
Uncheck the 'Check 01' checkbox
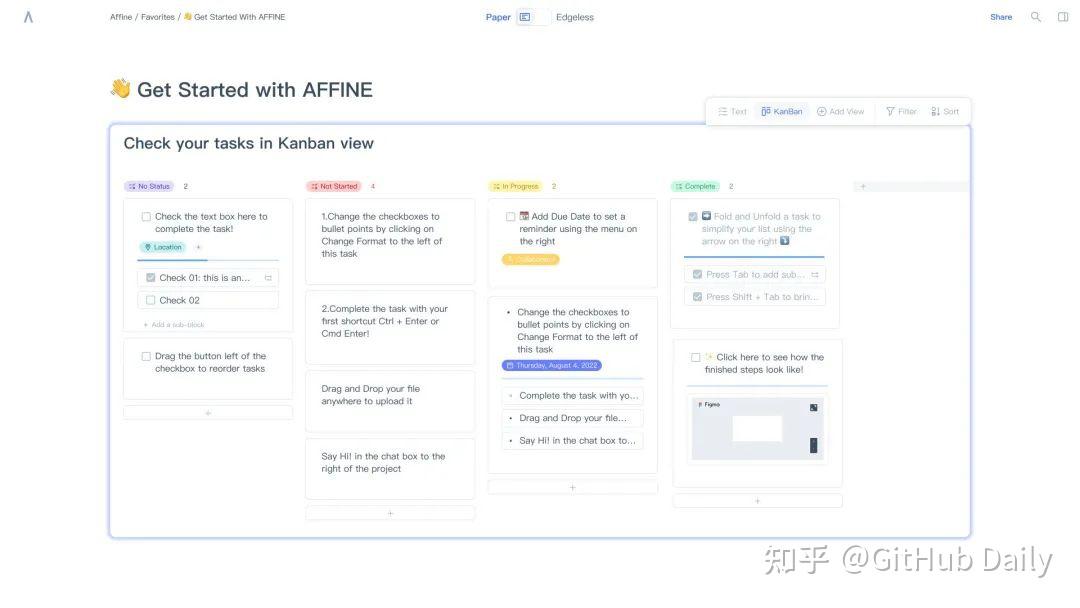point(151,278)
